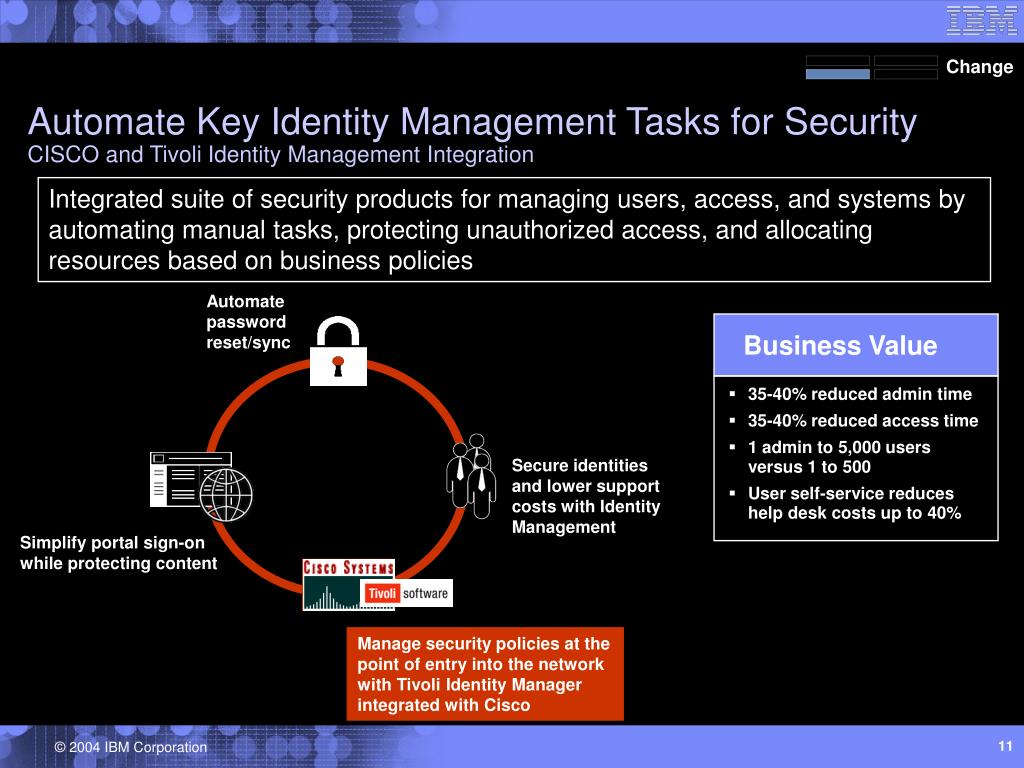Image resolution: width=1024 pixels, height=768 pixels.
Task: Click the web portal globe icon
Action: 201,487
